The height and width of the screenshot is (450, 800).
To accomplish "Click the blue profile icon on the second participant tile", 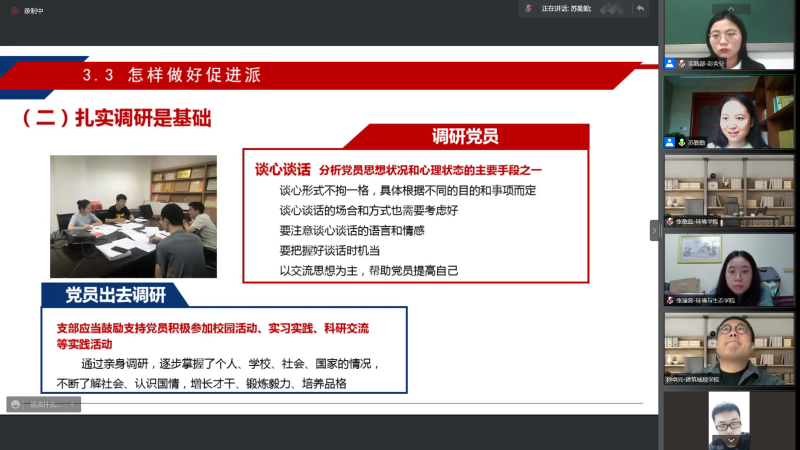I will (669, 142).
